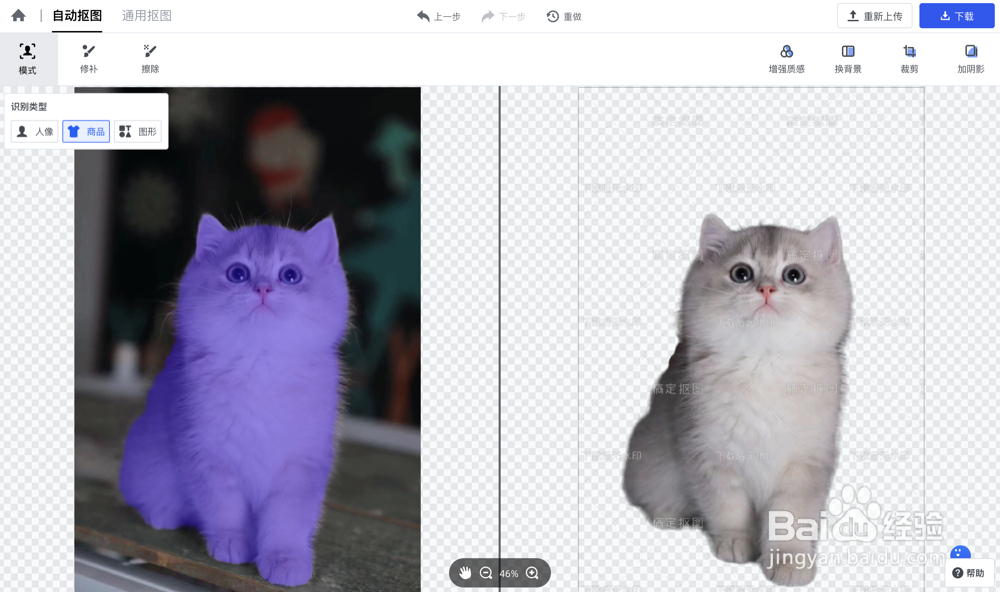
Task: Go to the home page icon
Action: pyautogui.click(x=18, y=15)
